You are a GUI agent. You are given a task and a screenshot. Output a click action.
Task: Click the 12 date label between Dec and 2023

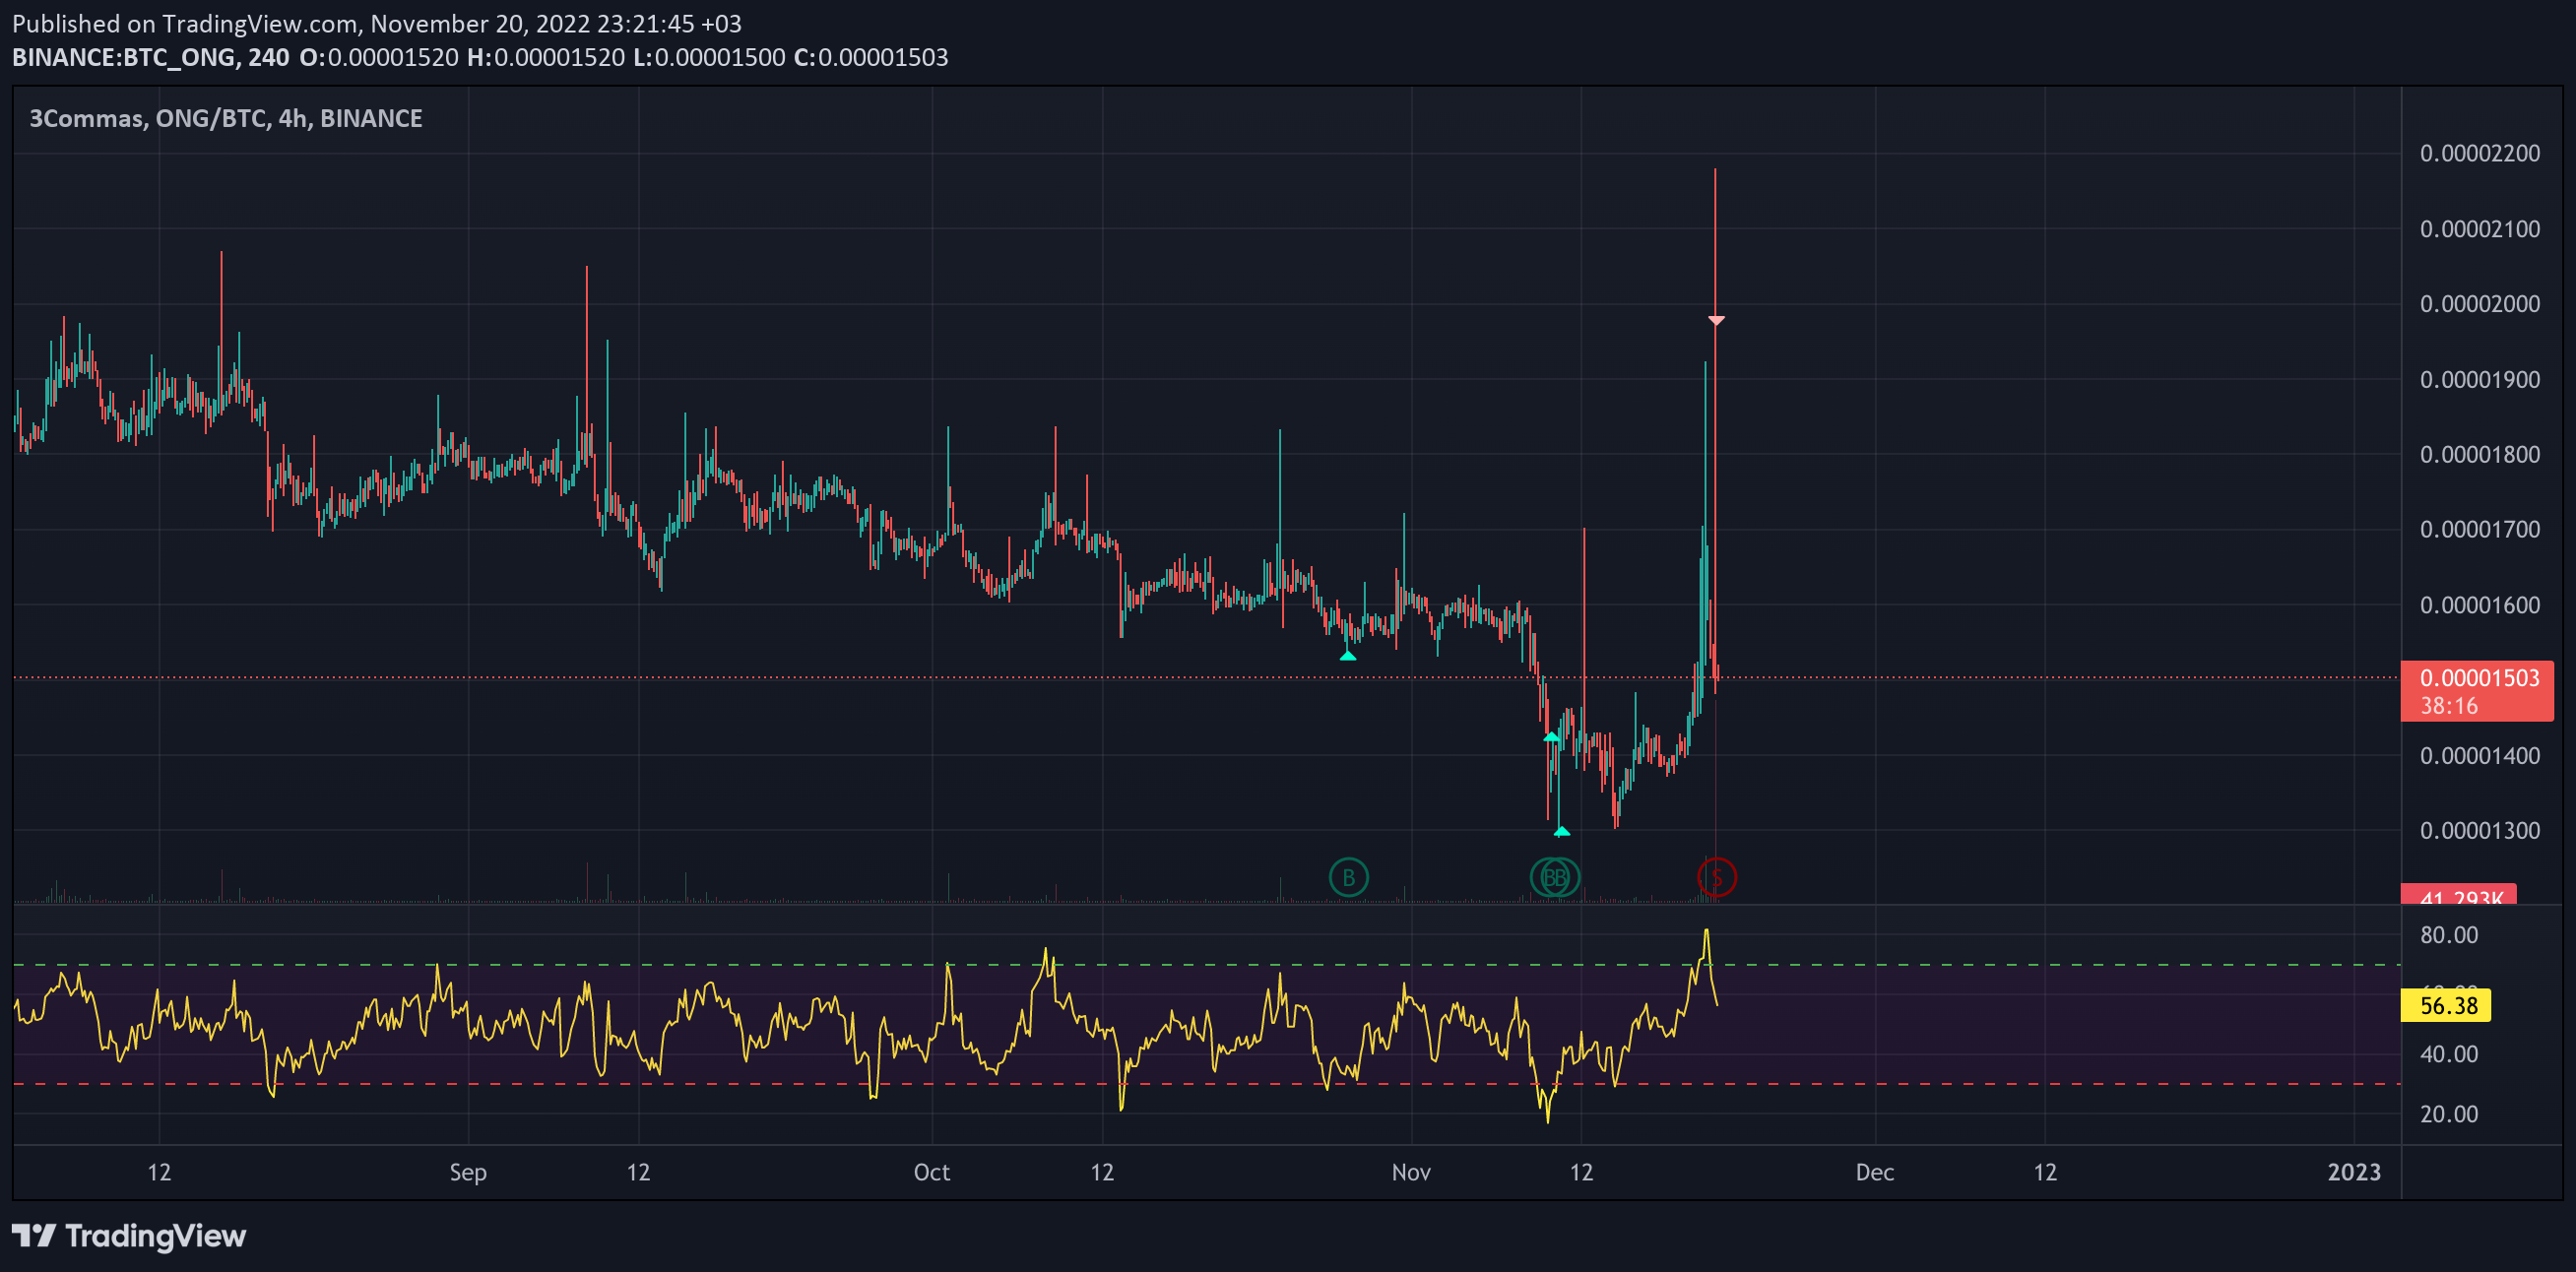(x=2045, y=1172)
